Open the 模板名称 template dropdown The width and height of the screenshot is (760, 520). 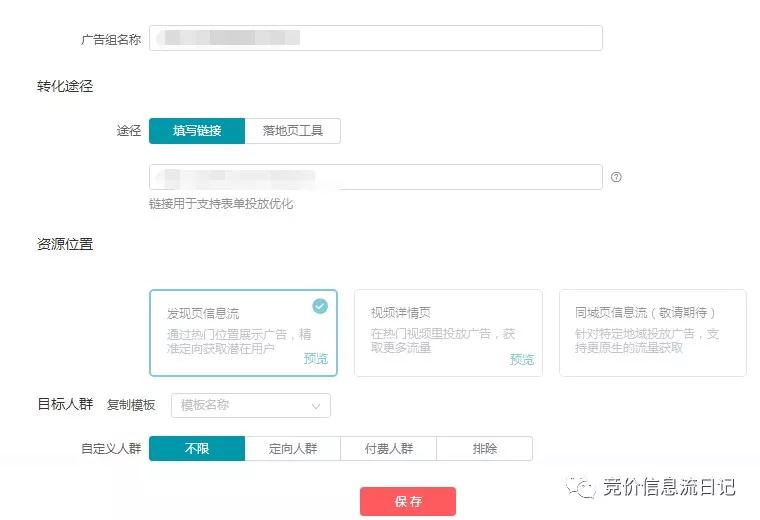click(x=251, y=405)
